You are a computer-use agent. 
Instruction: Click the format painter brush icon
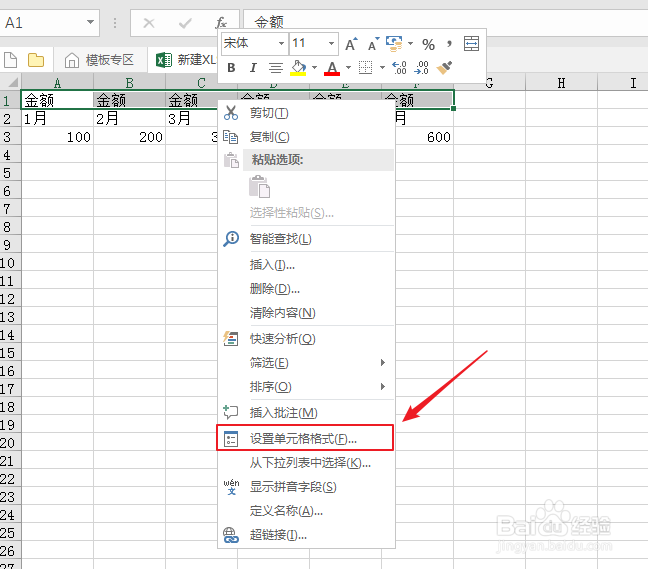[444, 67]
